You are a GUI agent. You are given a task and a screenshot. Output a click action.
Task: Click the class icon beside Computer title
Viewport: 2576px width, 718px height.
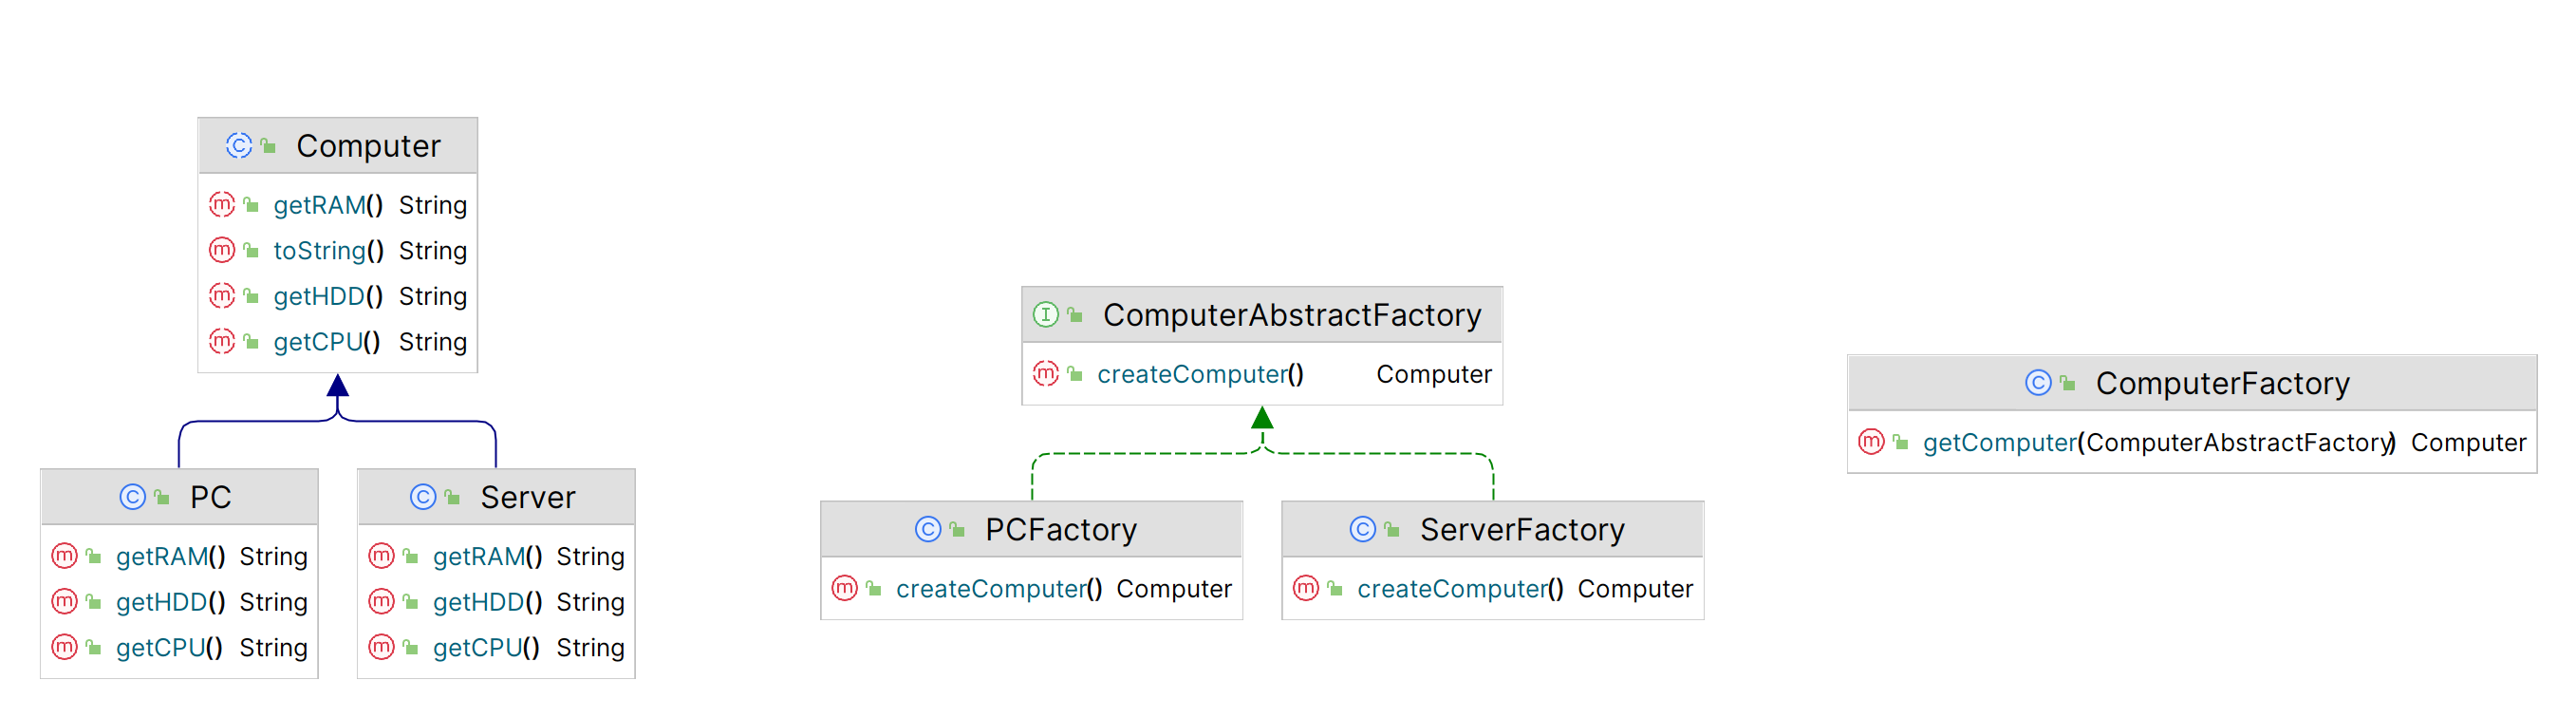point(238,146)
